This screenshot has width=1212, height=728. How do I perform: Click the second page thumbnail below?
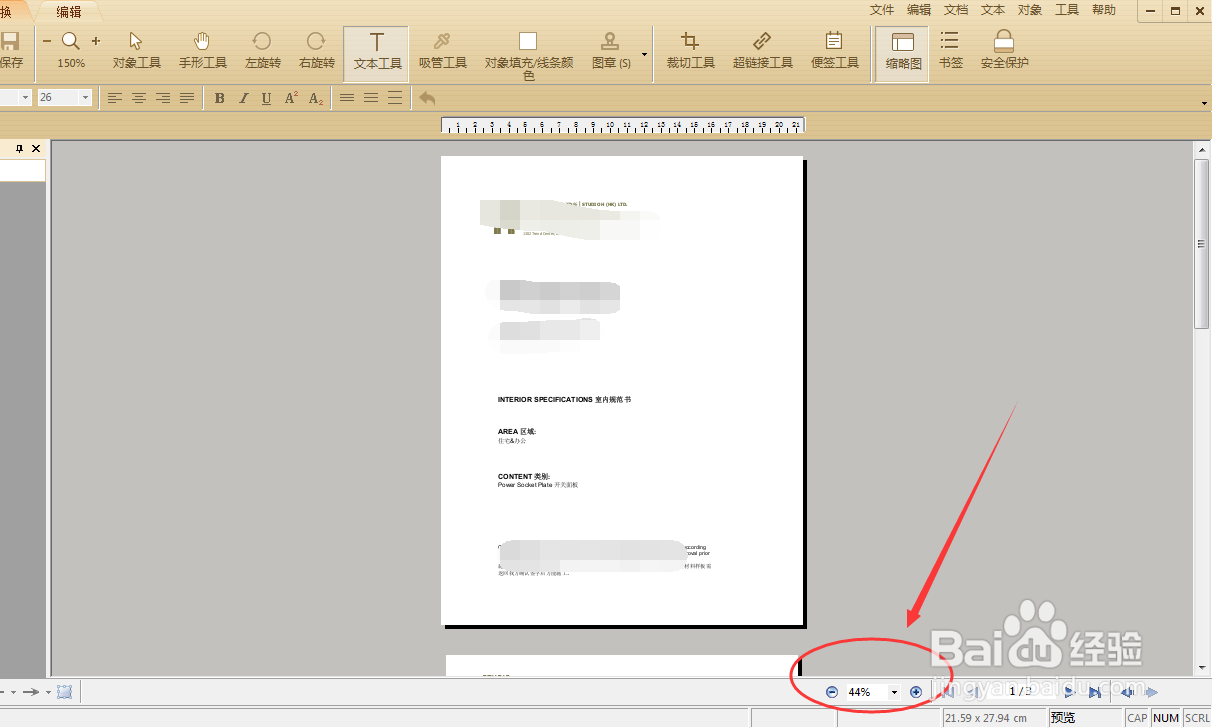point(622,666)
